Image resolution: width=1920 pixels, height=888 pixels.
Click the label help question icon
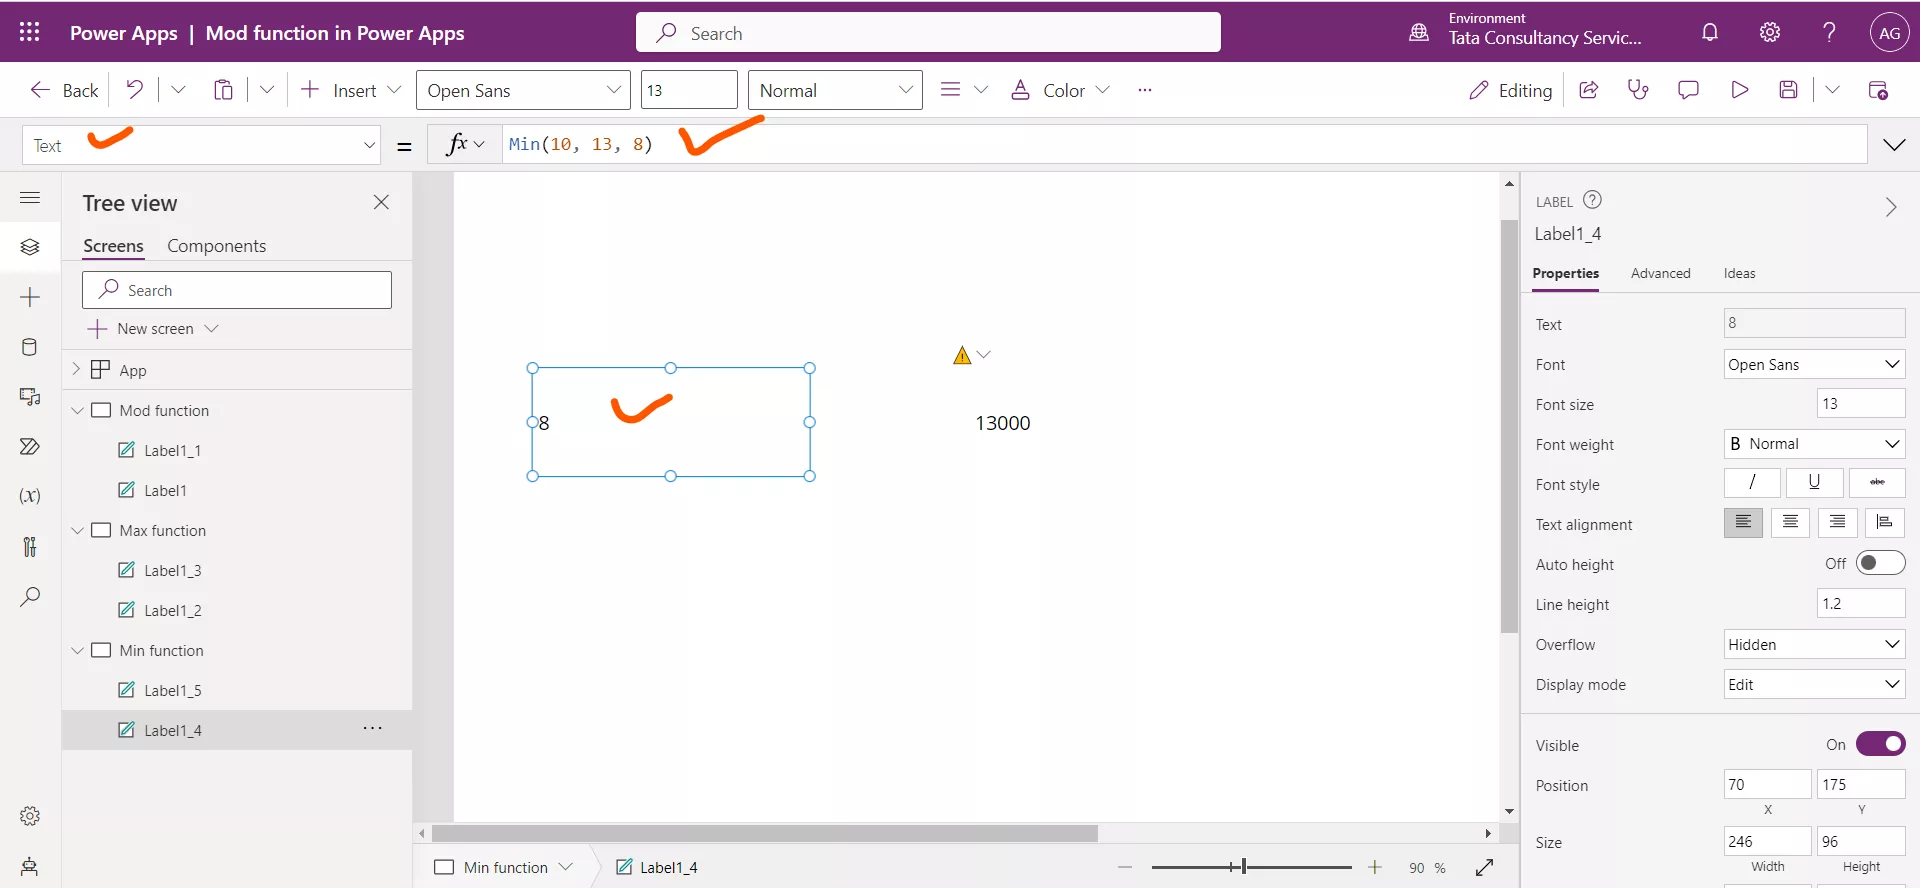pyautogui.click(x=1592, y=200)
